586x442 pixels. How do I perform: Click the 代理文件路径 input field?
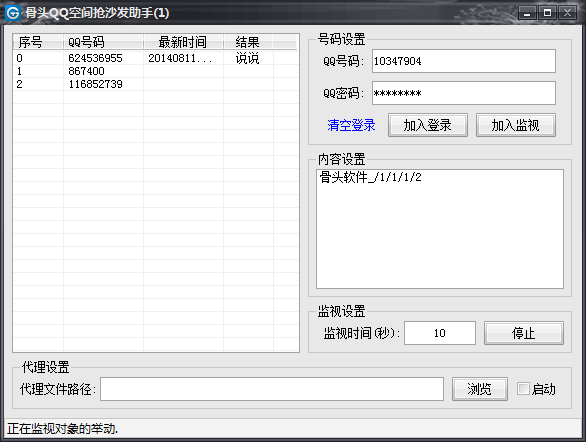point(272,389)
